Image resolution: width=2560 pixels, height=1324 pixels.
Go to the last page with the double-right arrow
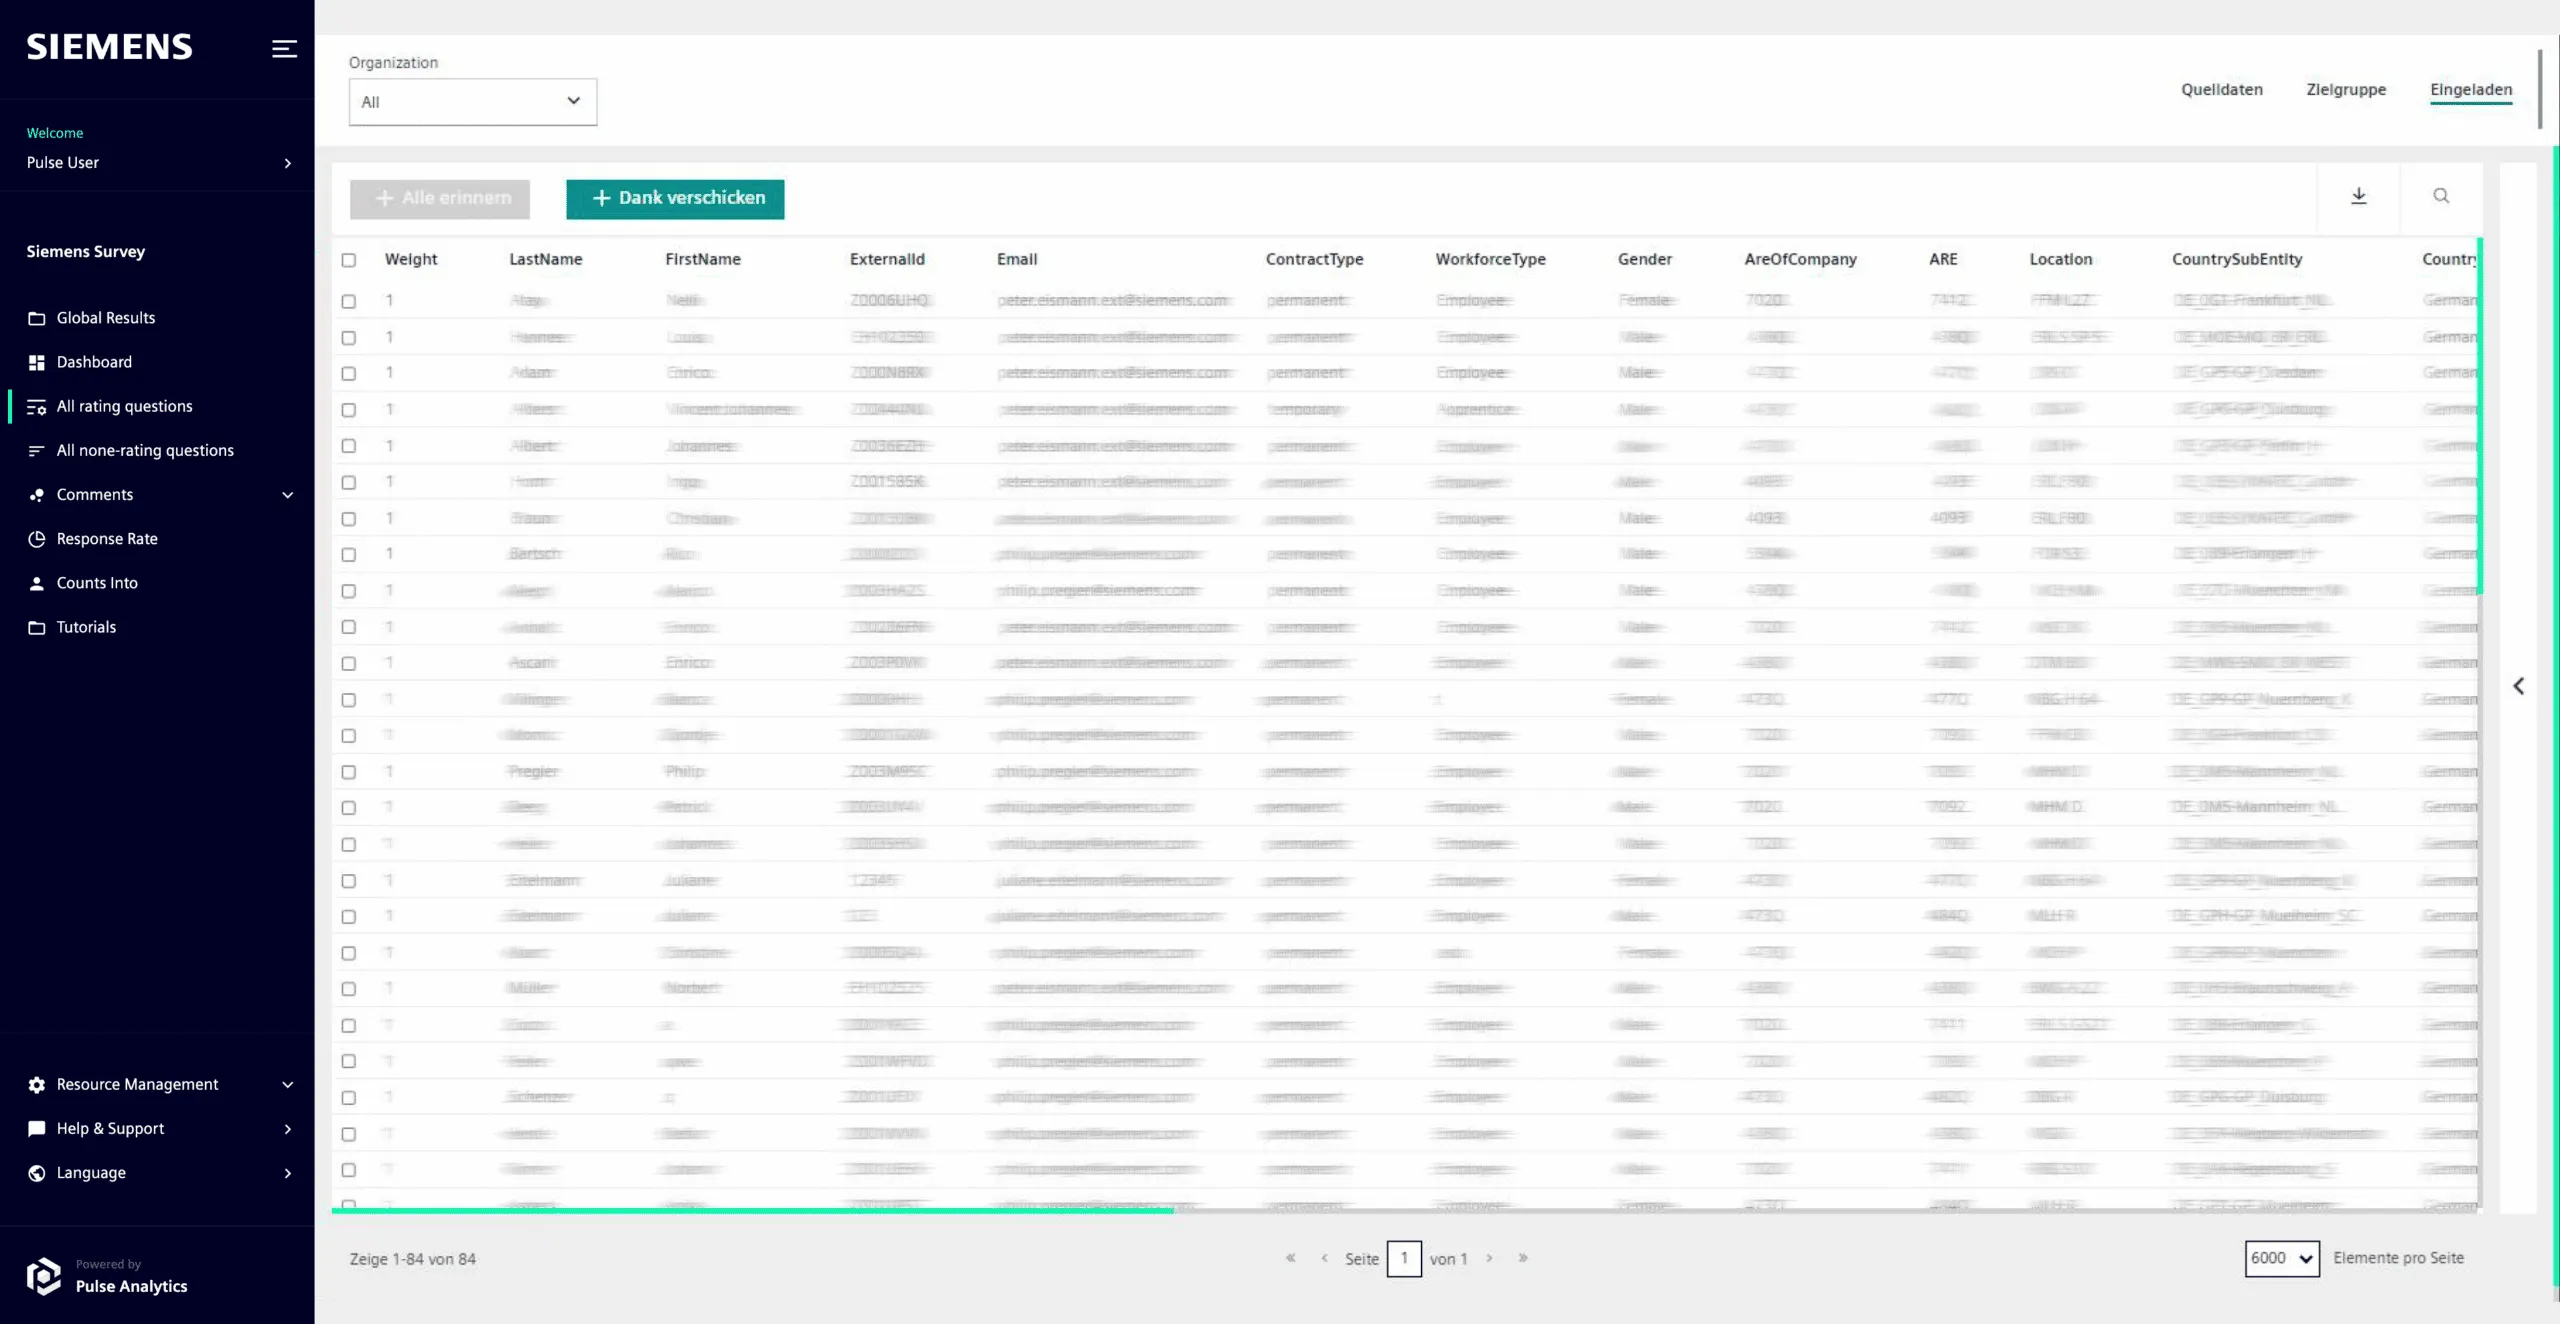(1523, 1258)
